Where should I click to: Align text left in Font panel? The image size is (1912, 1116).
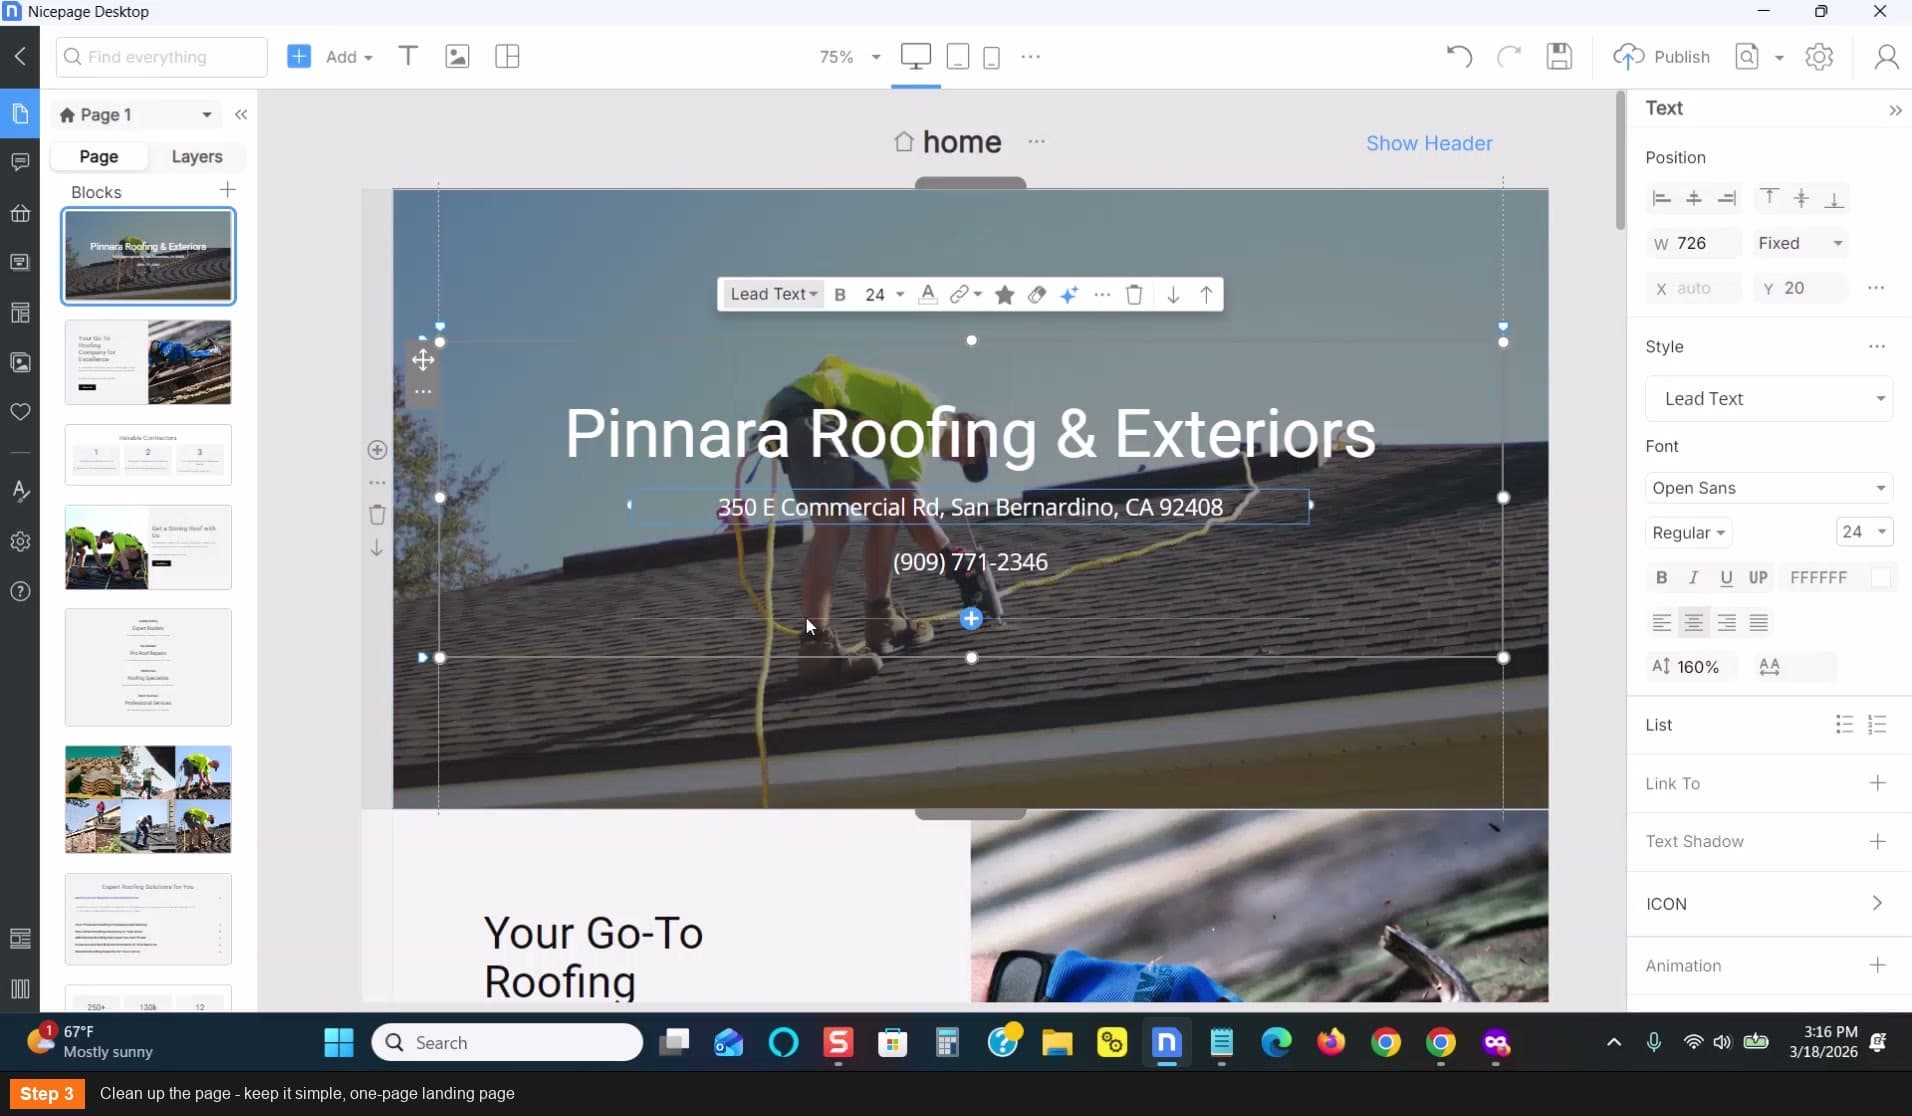coord(1662,623)
